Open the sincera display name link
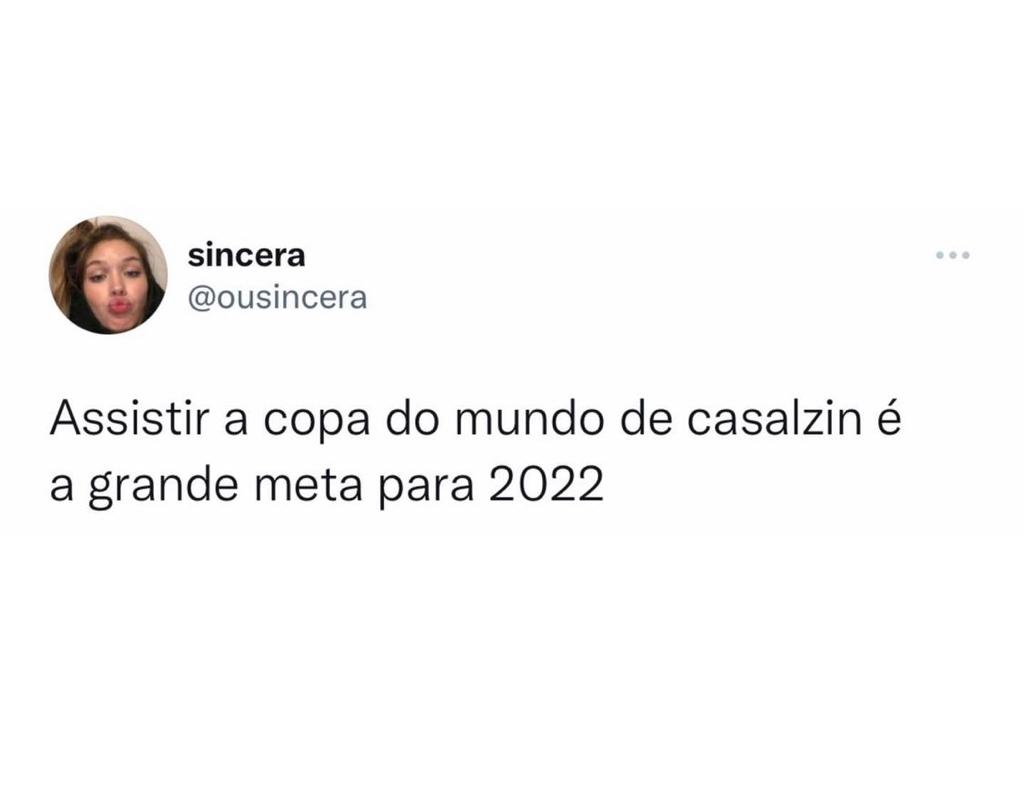 246,255
